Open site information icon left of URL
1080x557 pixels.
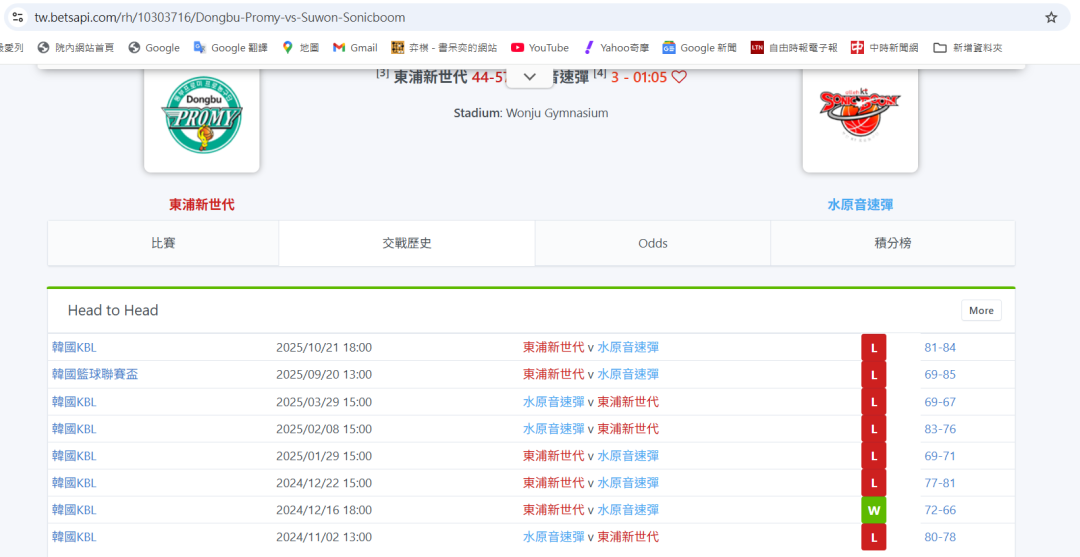click(x=17, y=17)
